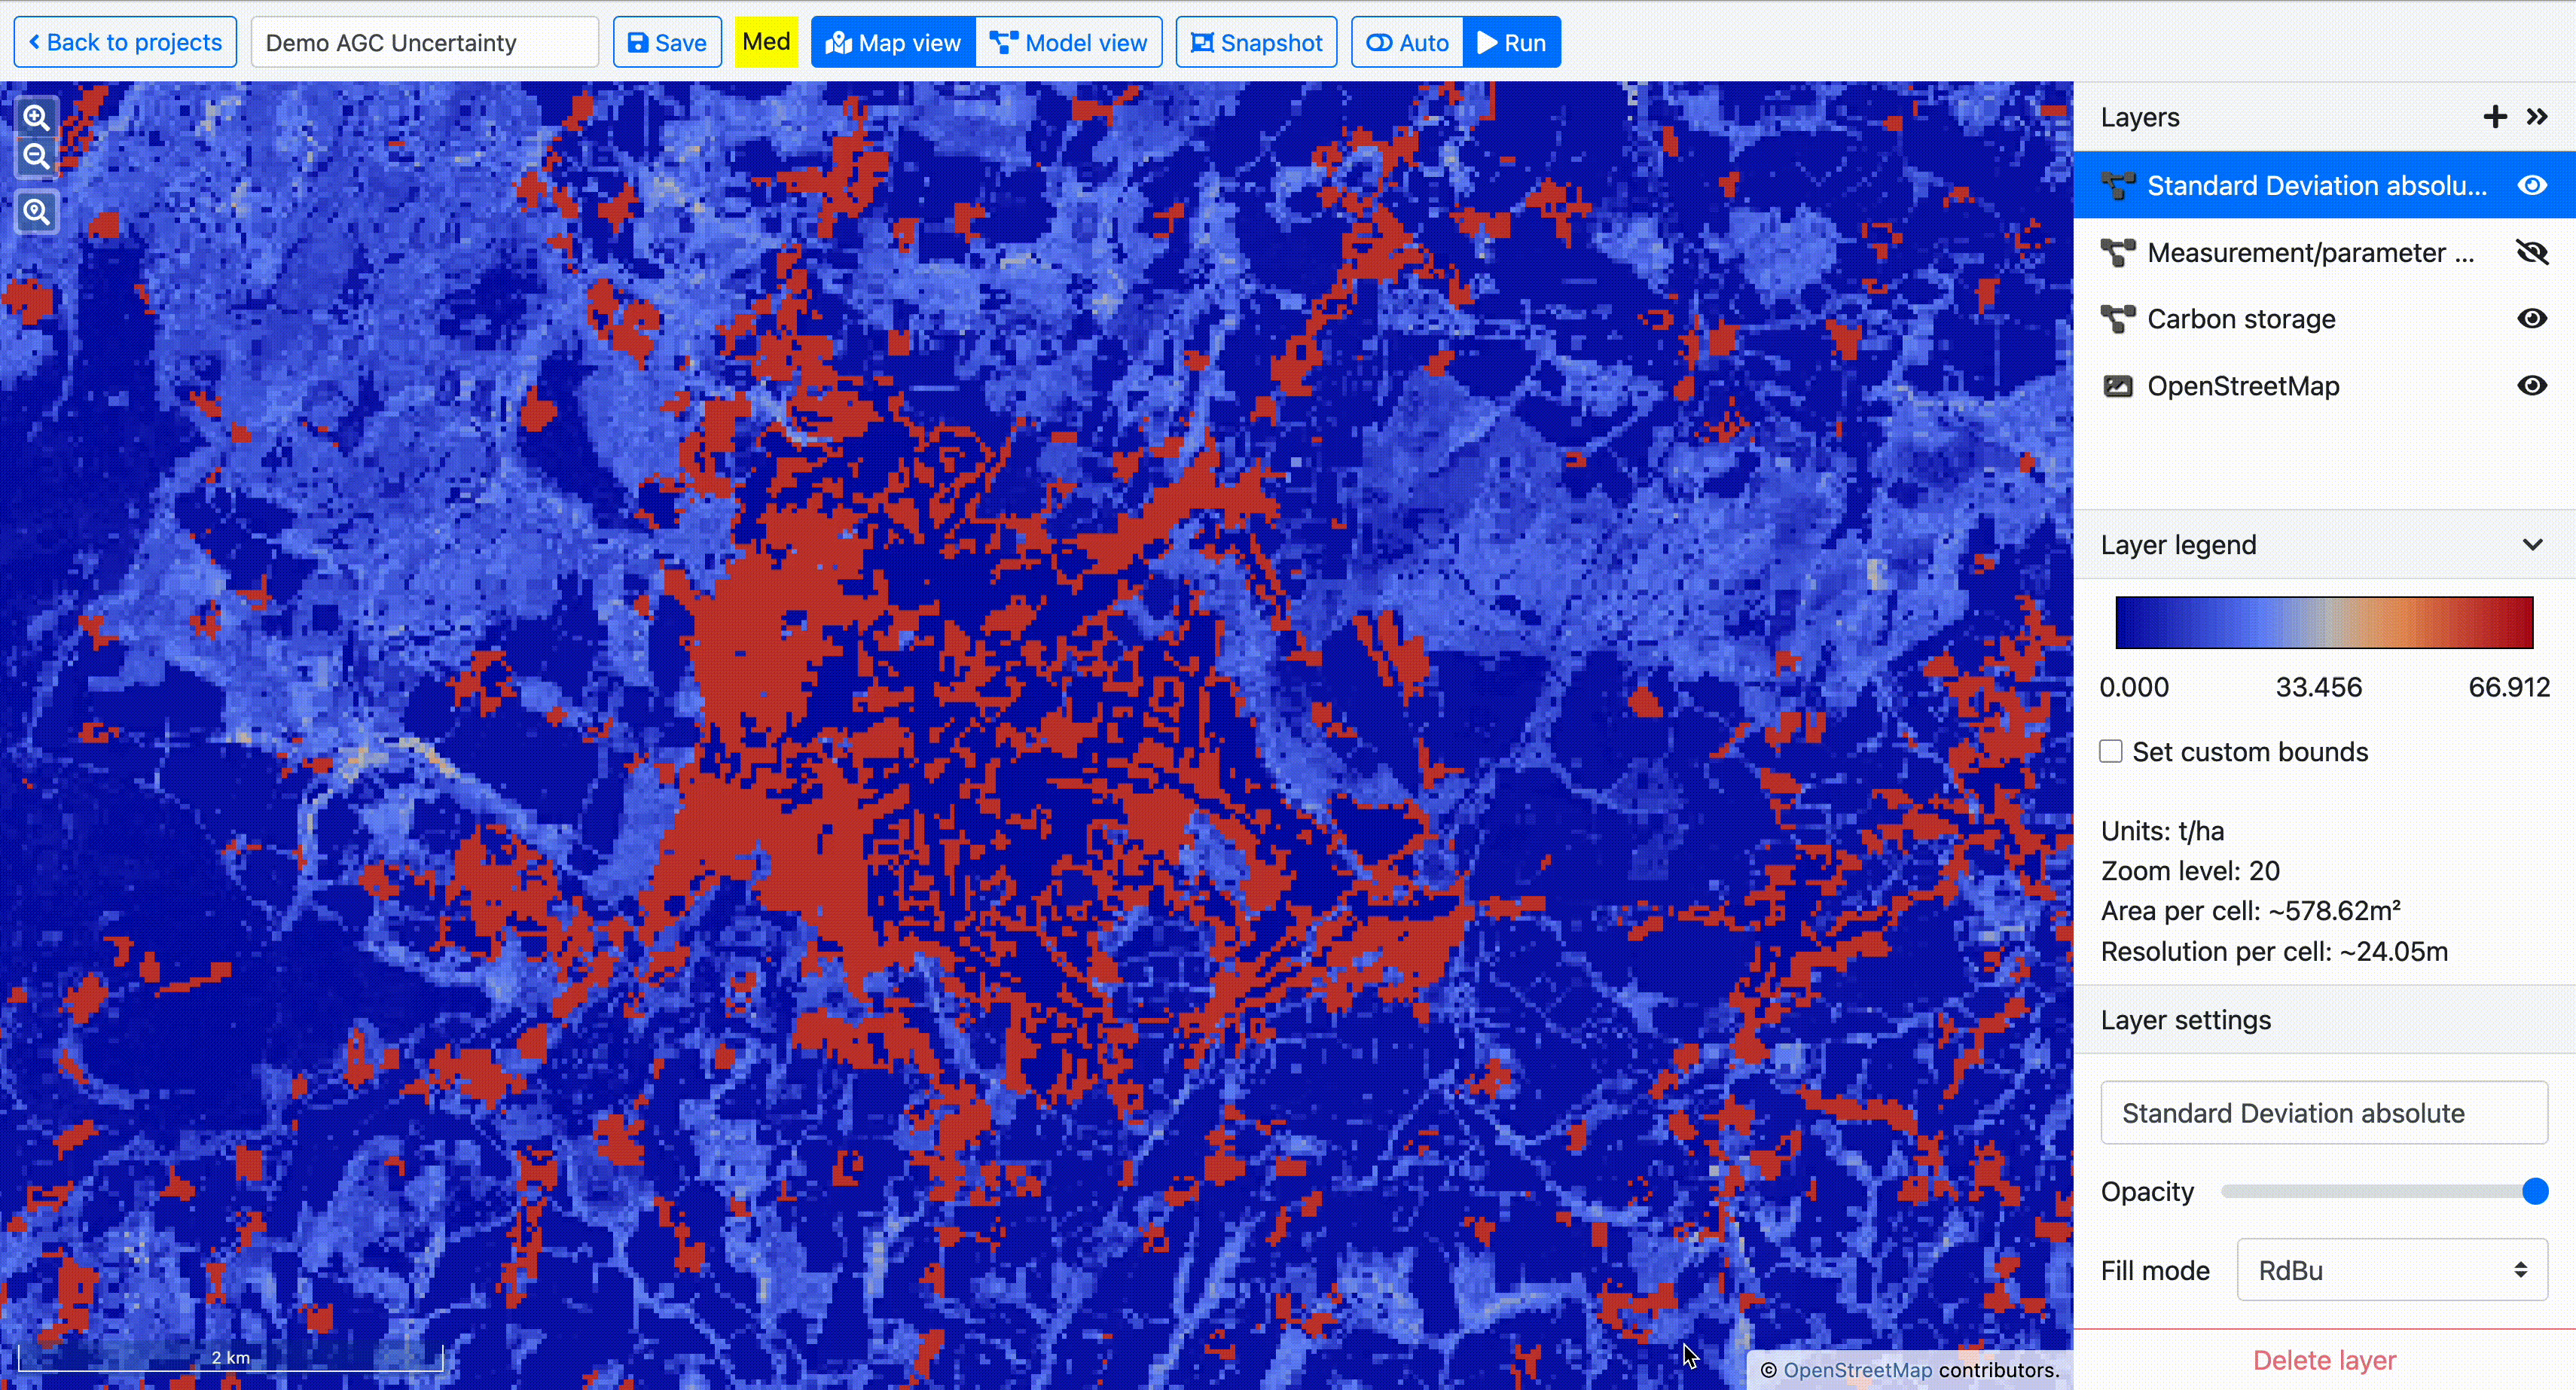This screenshot has height=1390, width=2576.
Task: Click the Measurement/parameter layer node icon
Action: [2118, 253]
